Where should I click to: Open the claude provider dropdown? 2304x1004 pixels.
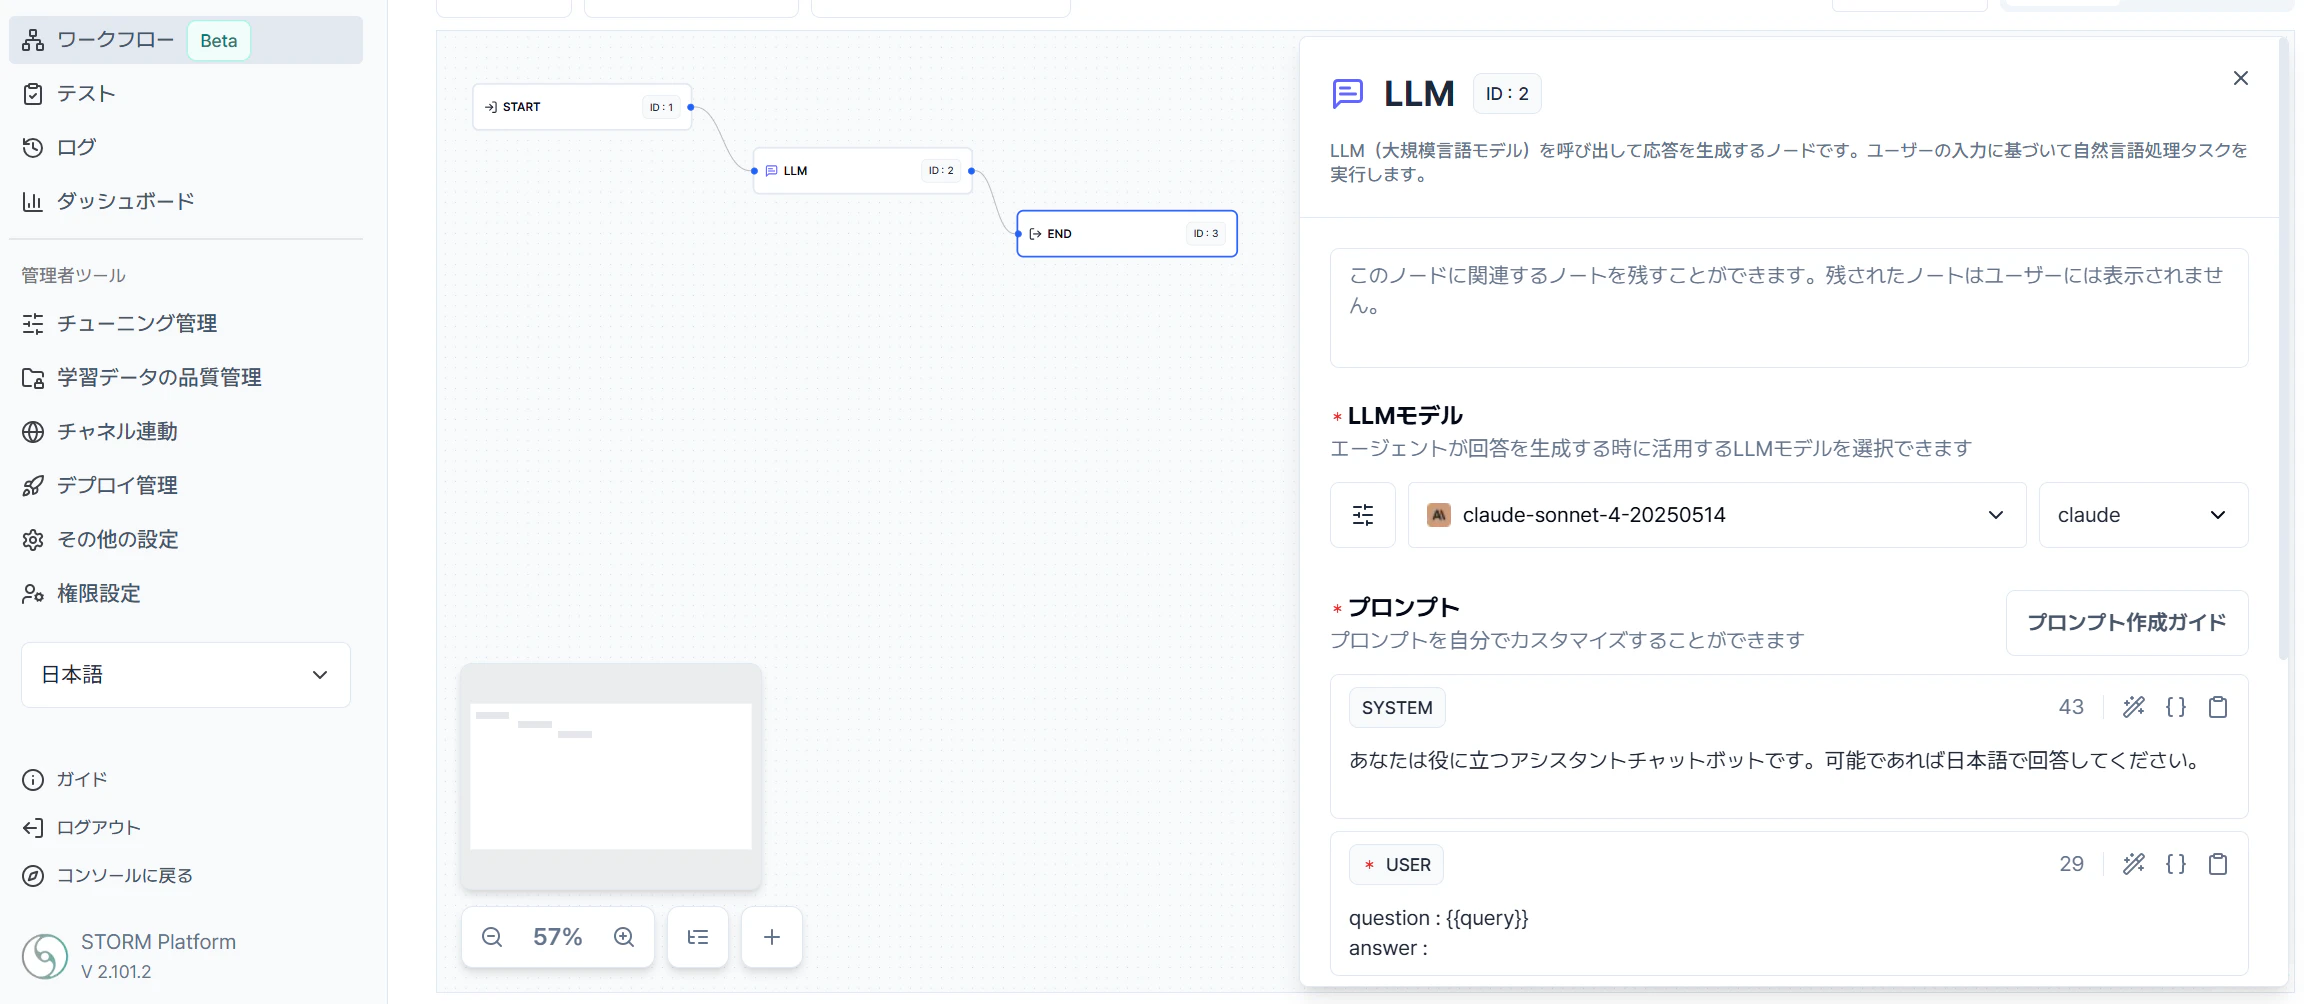click(2144, 515)
